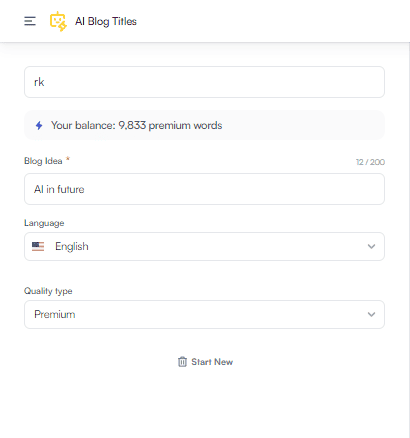Open the hamburger sidebar menu
The width and height of the screenshot is (410, 438).
(30, 21)
